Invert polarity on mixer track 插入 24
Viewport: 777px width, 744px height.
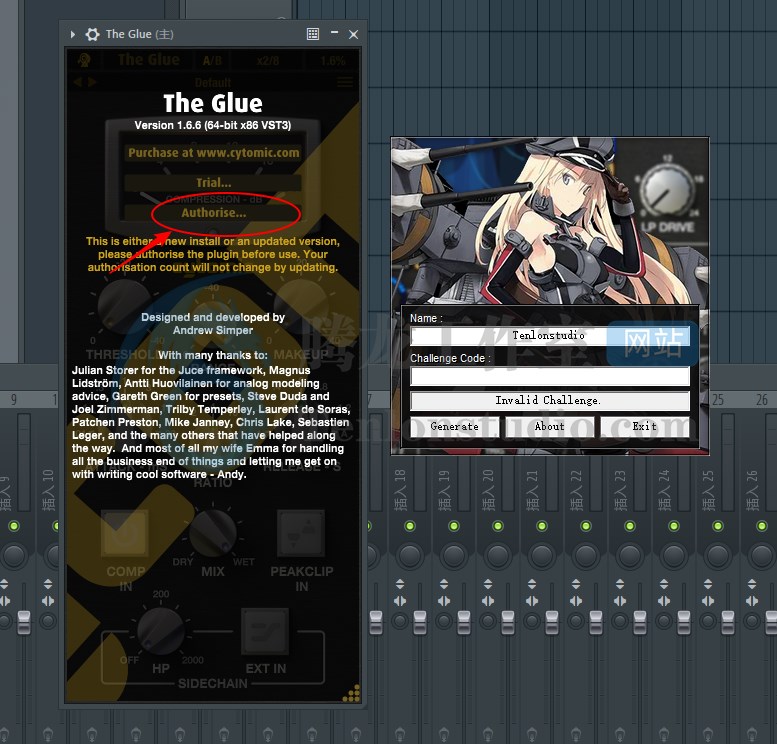(664, 584)
